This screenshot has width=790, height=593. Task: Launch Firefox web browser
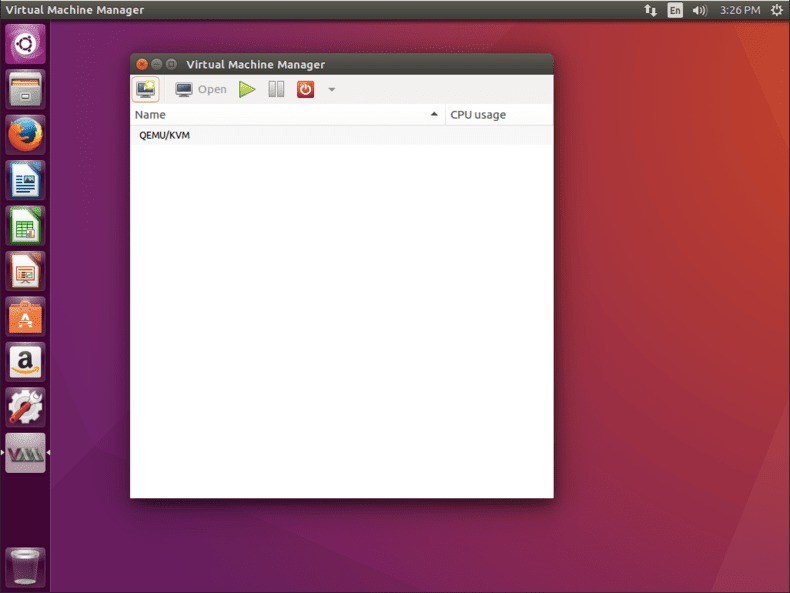point(25,135)
